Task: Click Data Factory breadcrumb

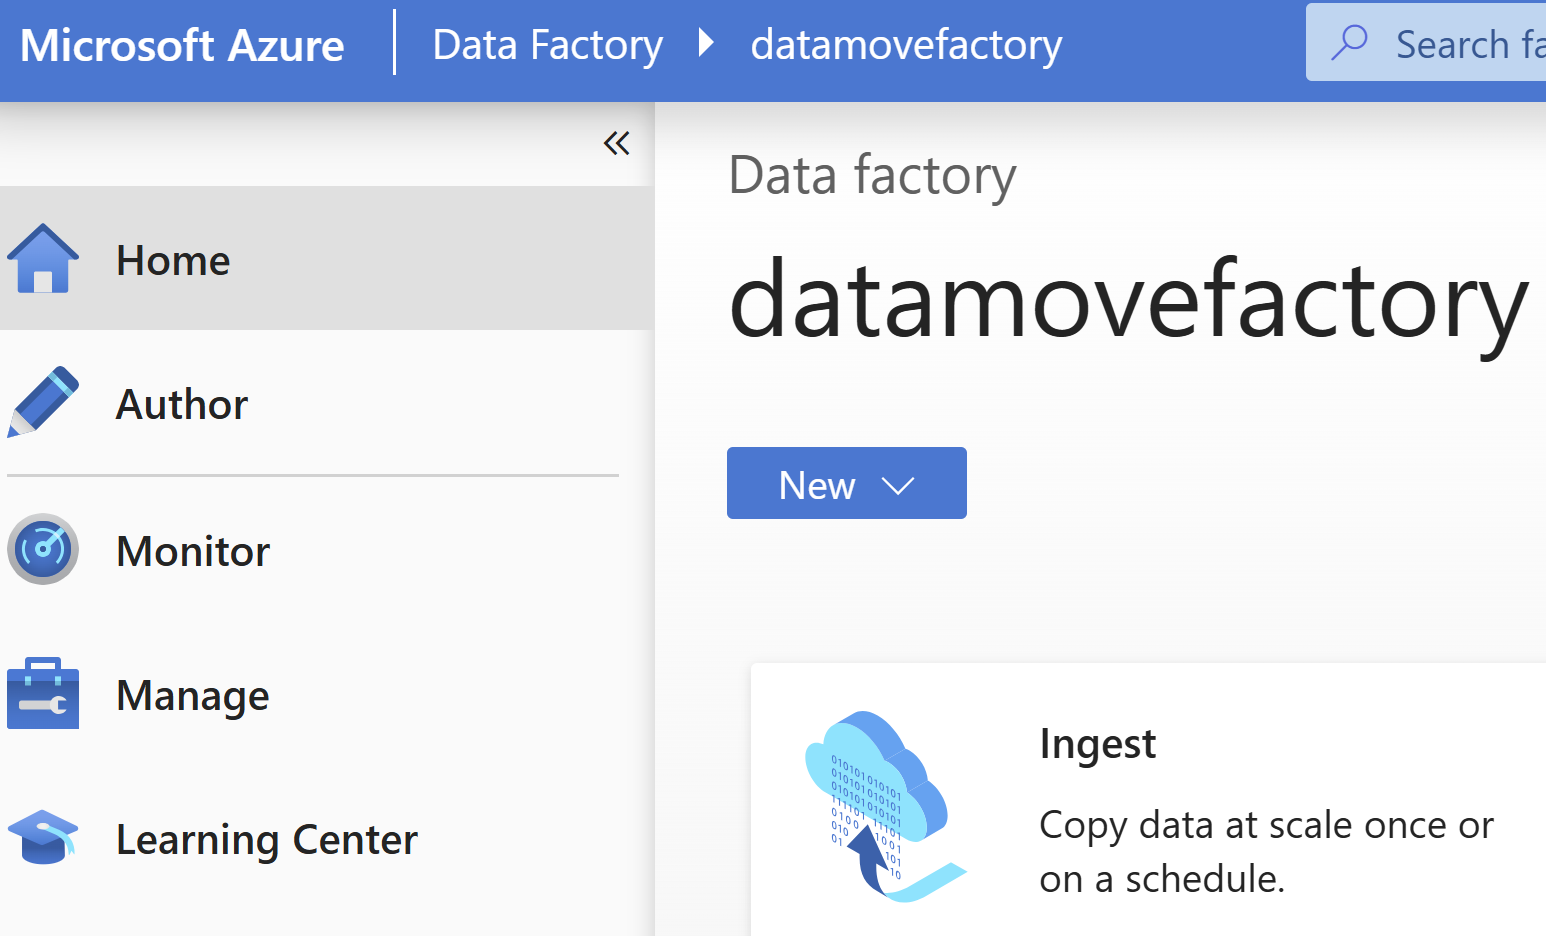Action: pyautogui.click(x=548, y=45)
